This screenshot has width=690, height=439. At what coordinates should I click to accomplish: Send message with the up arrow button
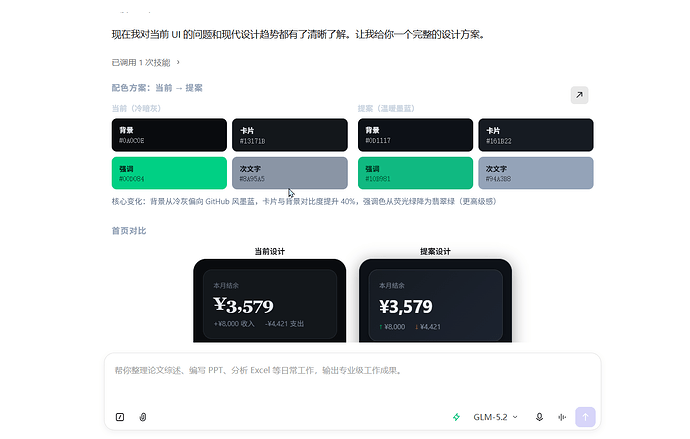[x=585, y=417]
